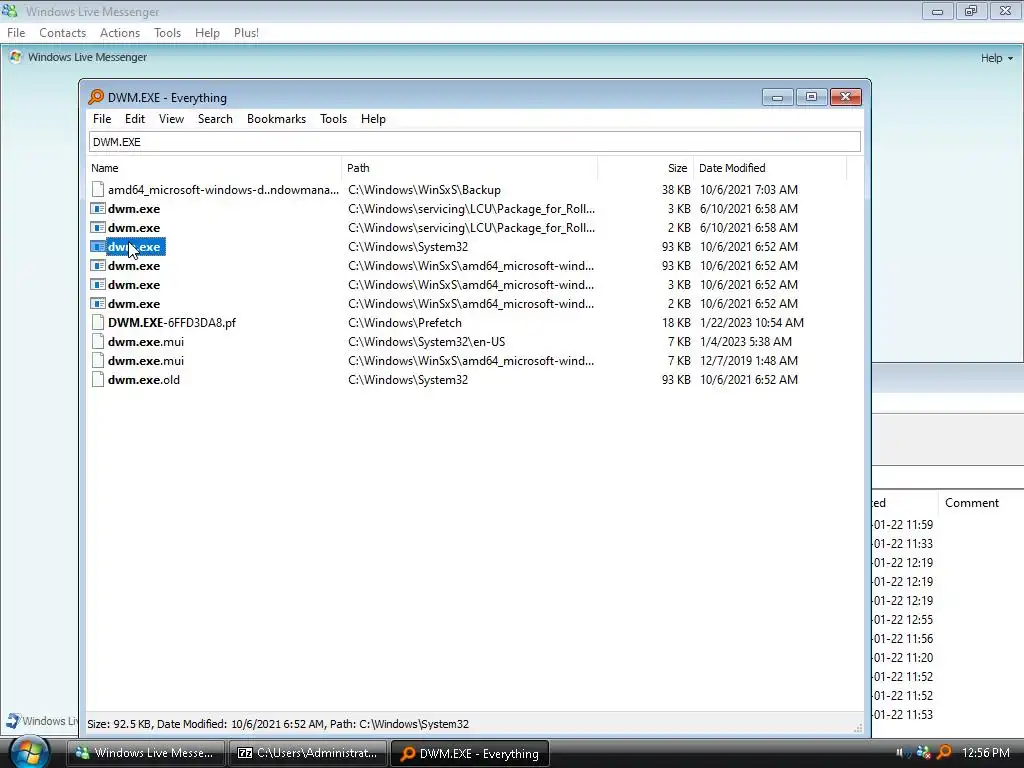Click the Messenger icon in system tray
This screenshot has height=768, width=1024.
(923, 752)
